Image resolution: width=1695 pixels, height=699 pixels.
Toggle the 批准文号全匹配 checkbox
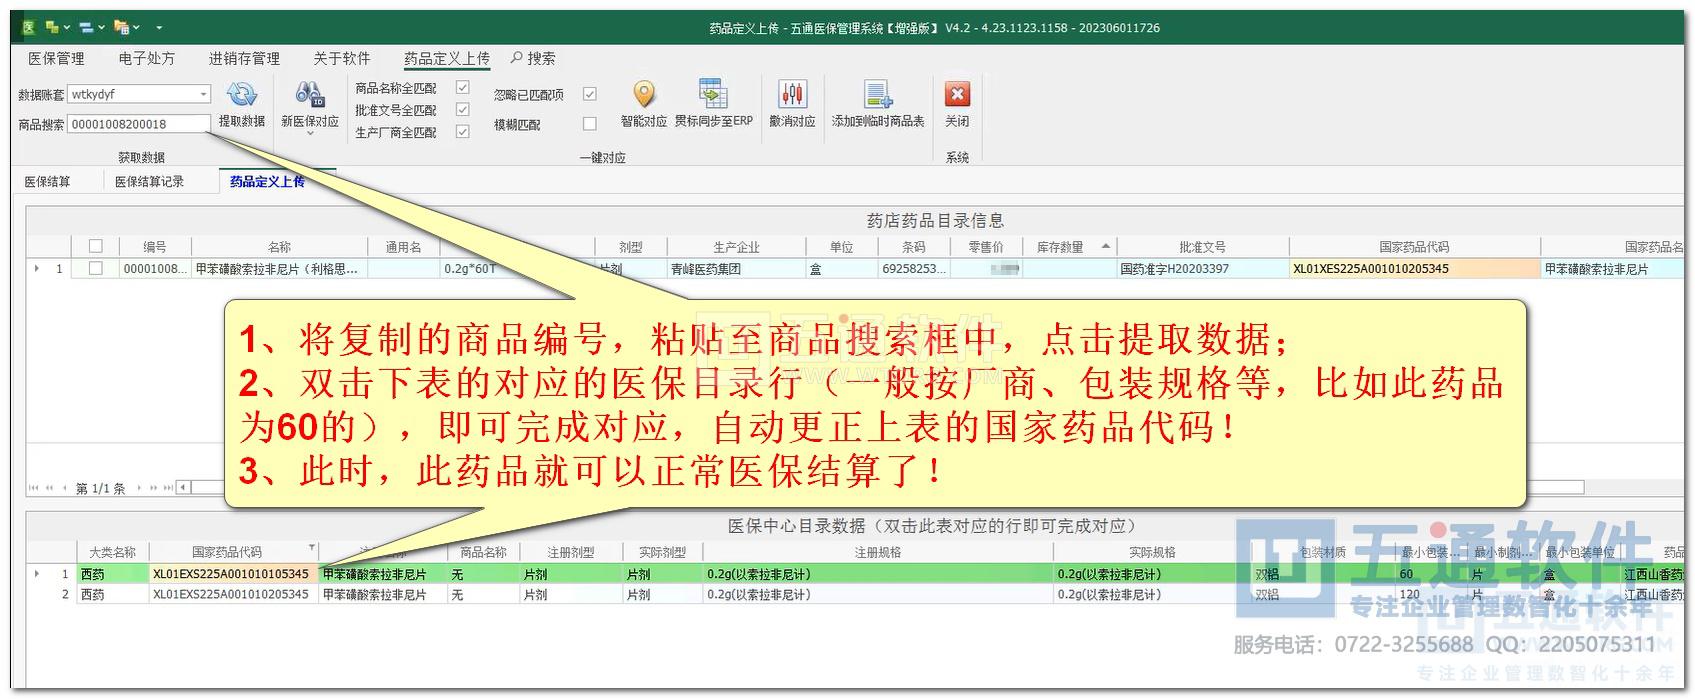pyautogui.click(x=463, y=110)
